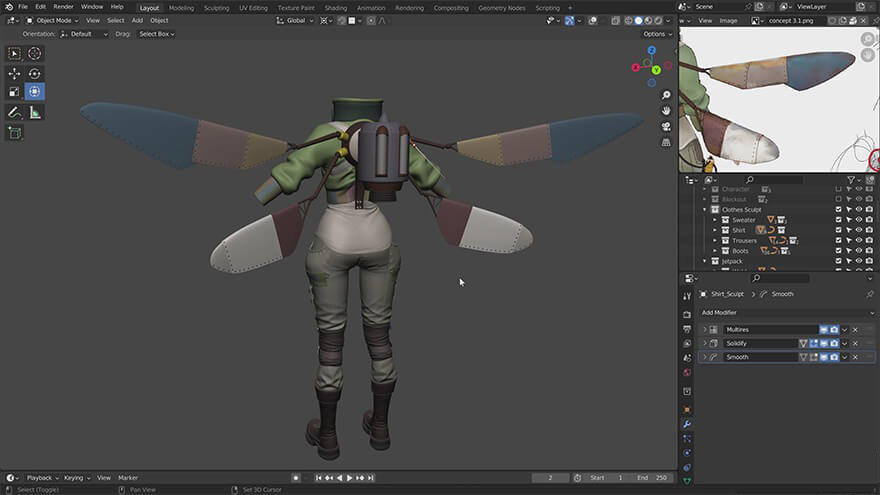Select the Measure tool

coord(34,112)
